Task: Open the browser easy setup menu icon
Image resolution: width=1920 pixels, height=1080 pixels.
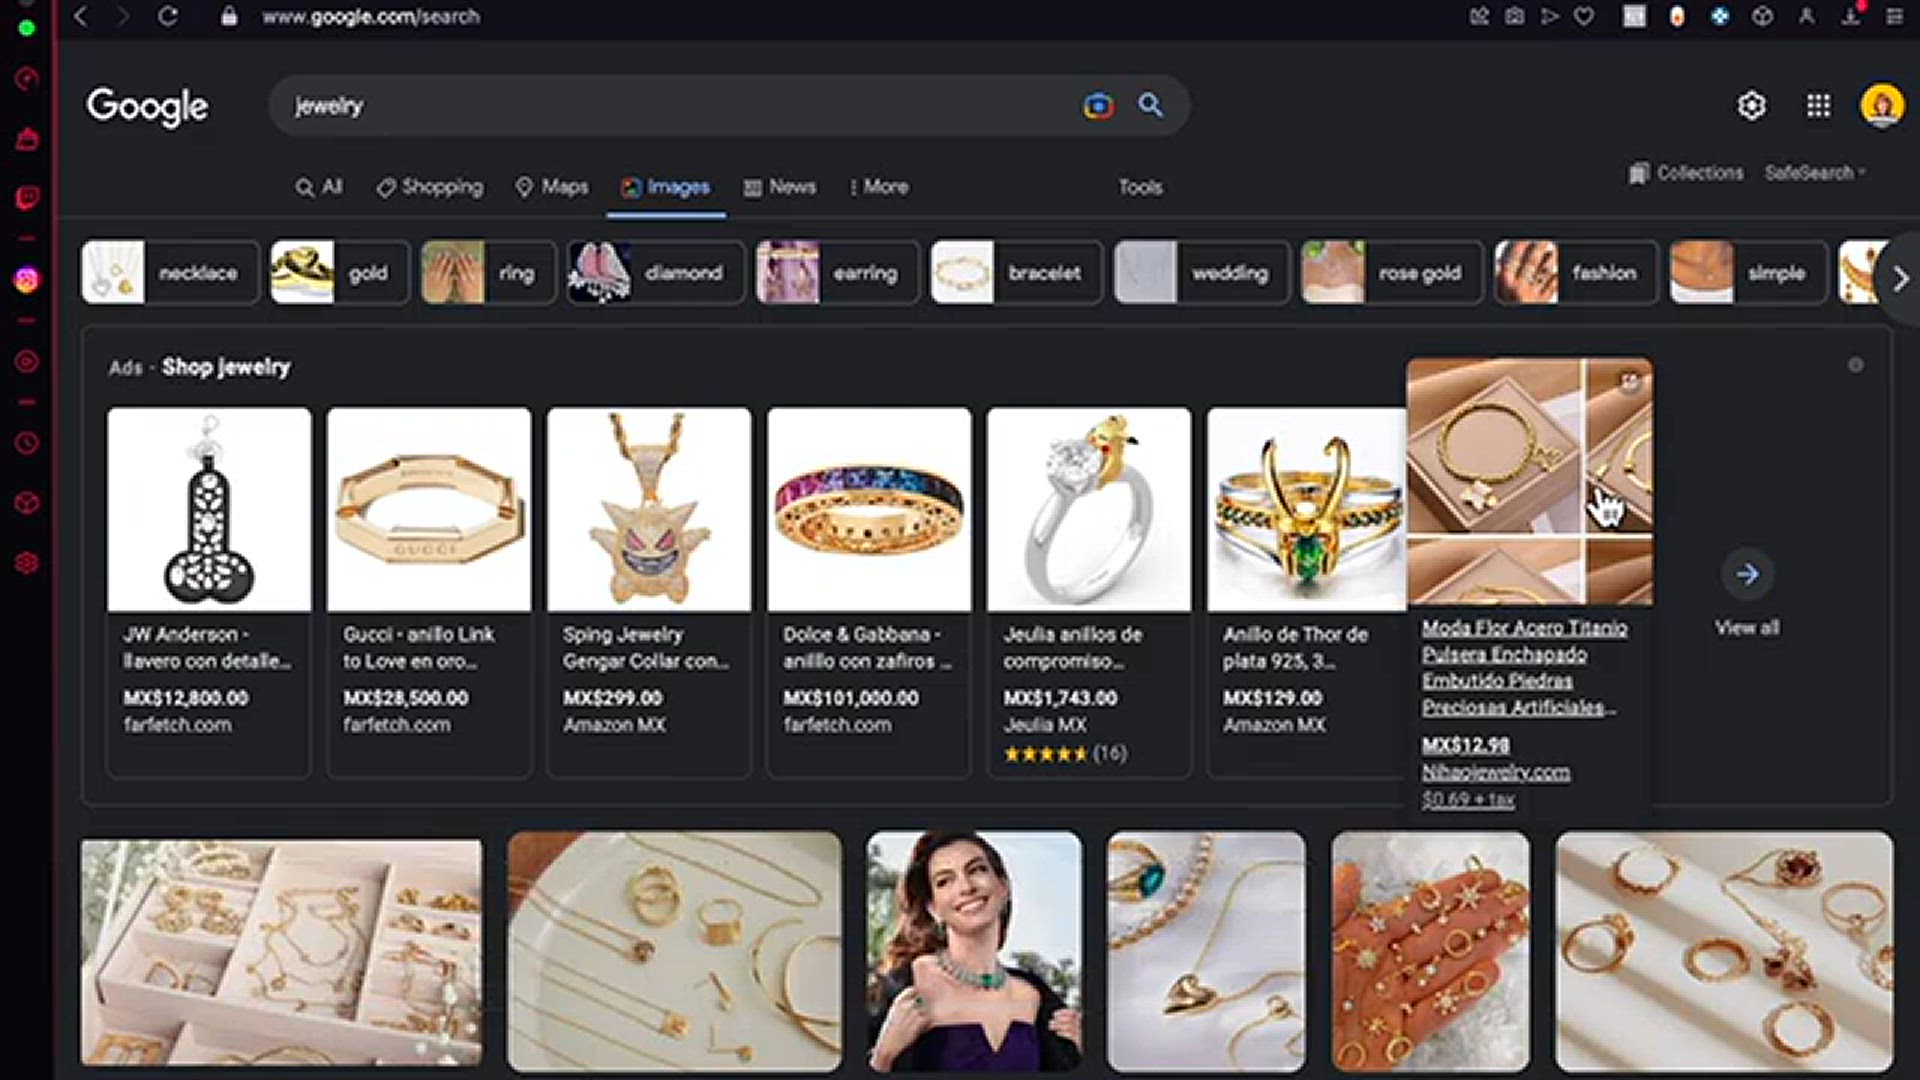Action: (1894, 16)
